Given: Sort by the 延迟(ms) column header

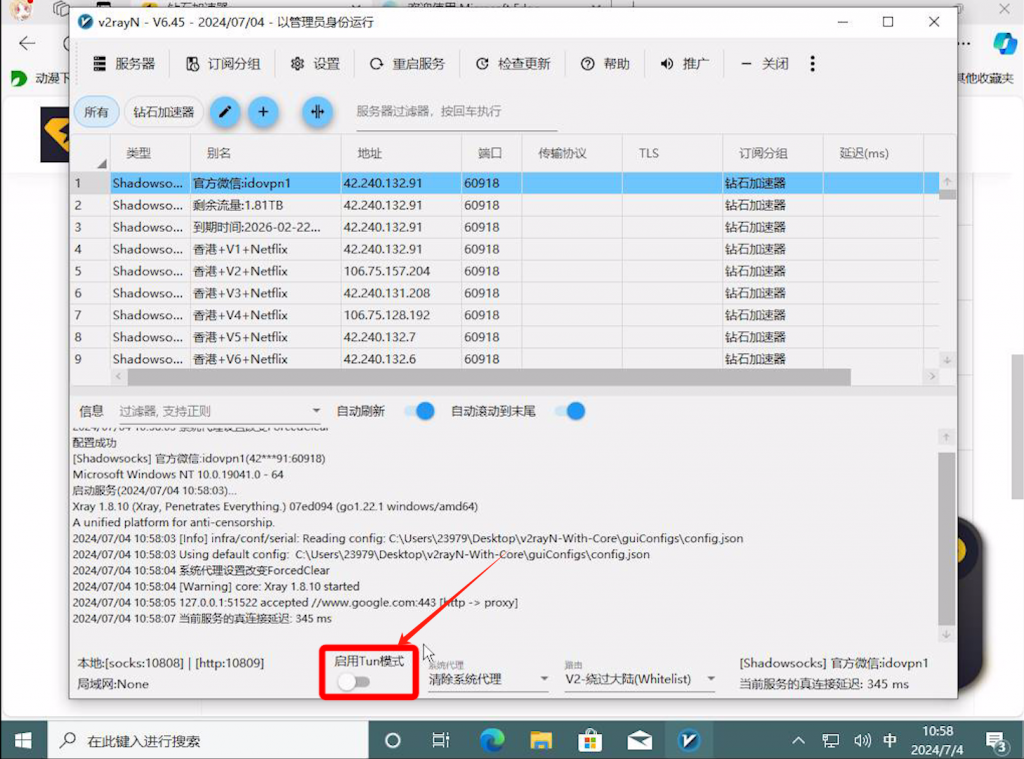Looking at the screenshot, I should [x=873, y=153].
